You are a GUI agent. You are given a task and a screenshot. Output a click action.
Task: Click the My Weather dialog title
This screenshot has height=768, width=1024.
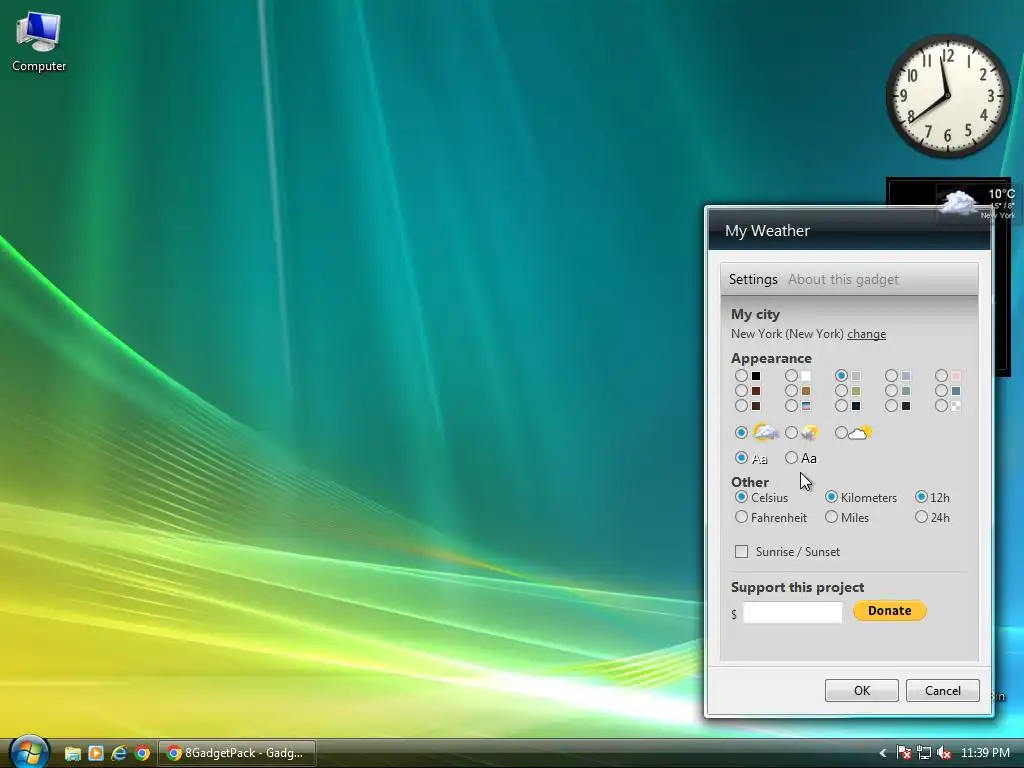(x=767, y=231)
